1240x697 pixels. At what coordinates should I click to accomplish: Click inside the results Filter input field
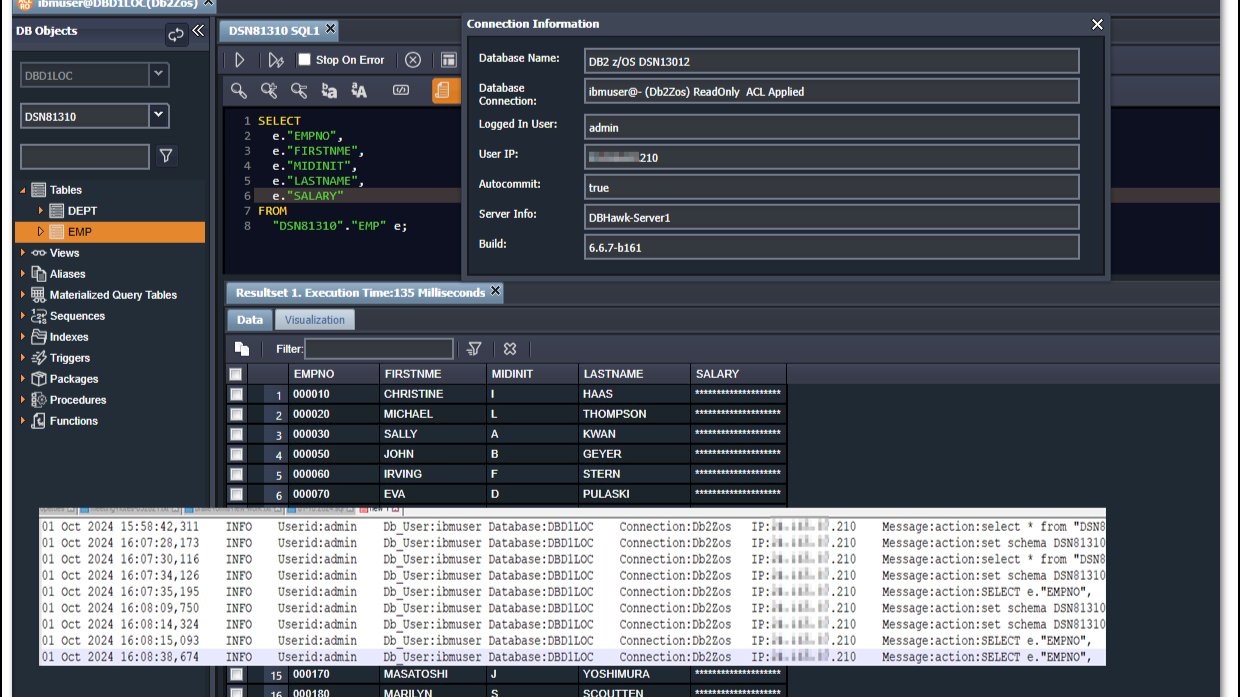point(380,347)
